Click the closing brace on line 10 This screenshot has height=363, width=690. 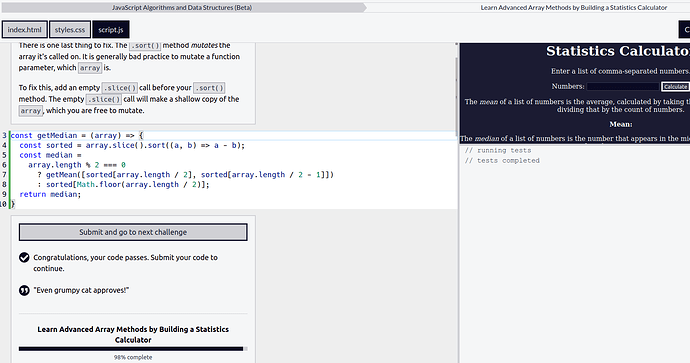13,204
